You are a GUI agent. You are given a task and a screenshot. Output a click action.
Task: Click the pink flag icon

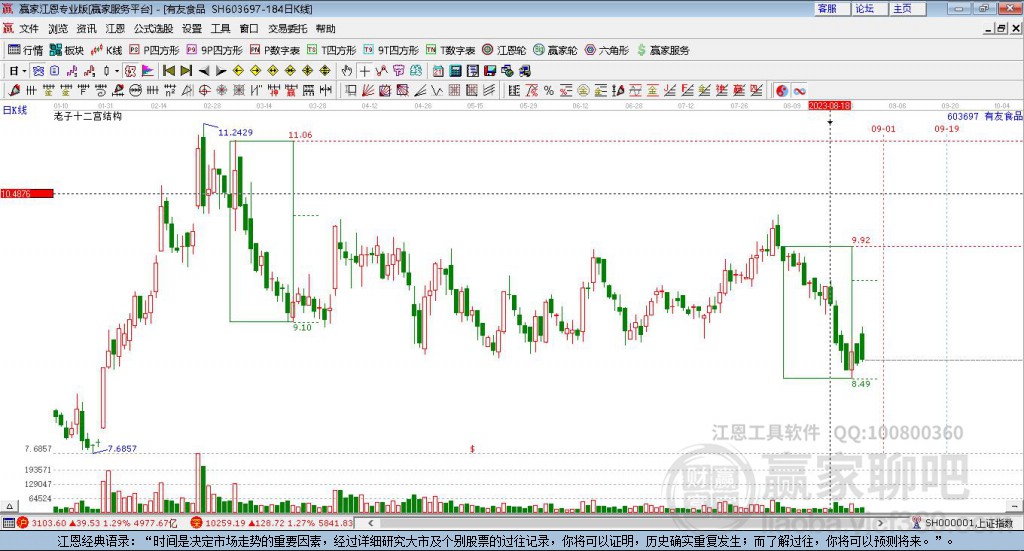pyautogui.click(x=148, y=71)
